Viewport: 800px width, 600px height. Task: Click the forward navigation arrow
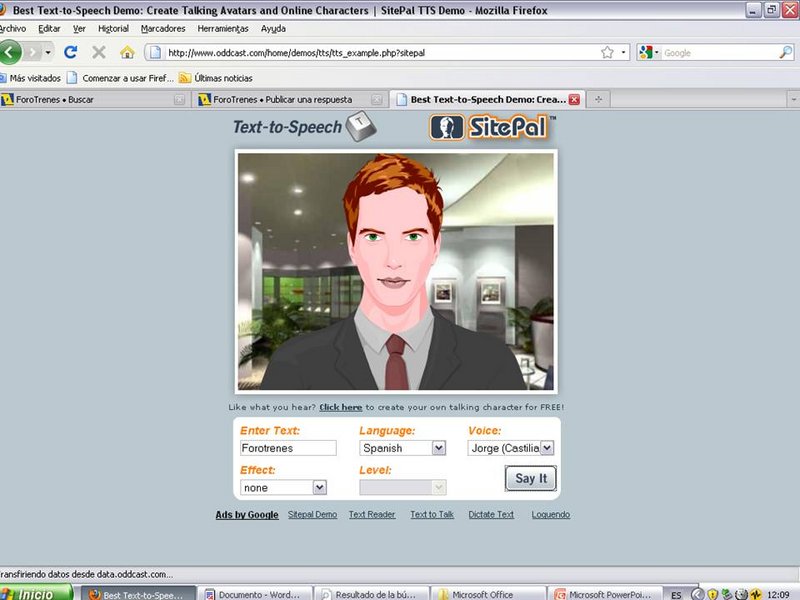[32, 52]
